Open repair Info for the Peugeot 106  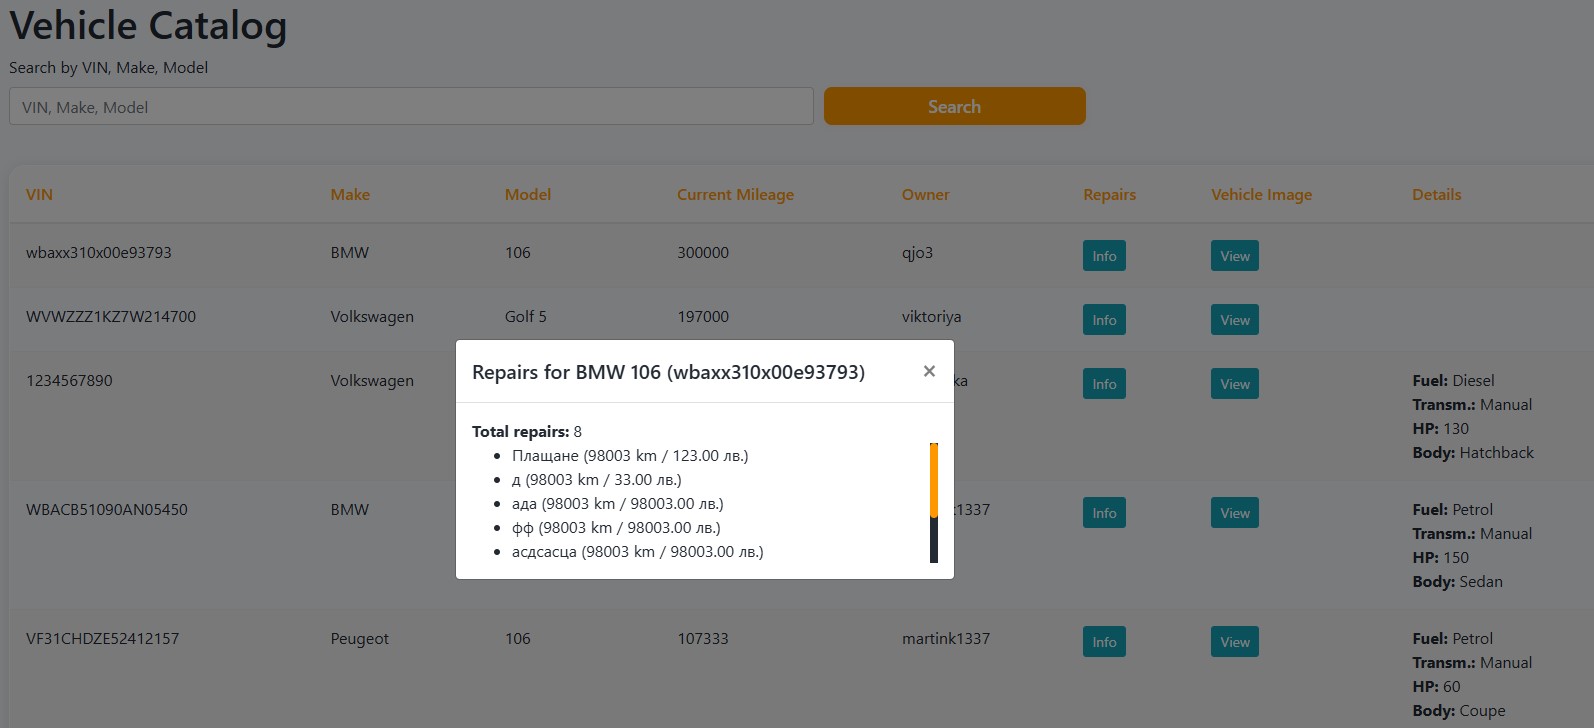tap(1104, 642)
